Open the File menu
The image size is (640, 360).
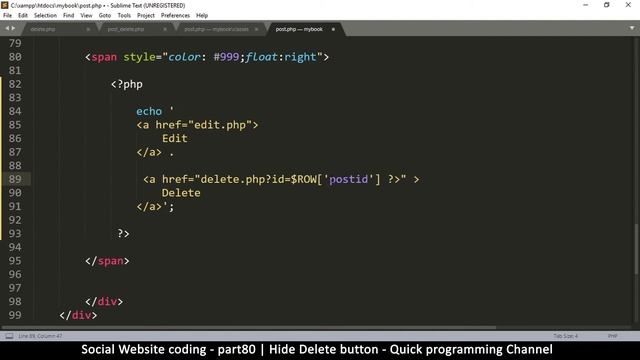tap(7, 16)
